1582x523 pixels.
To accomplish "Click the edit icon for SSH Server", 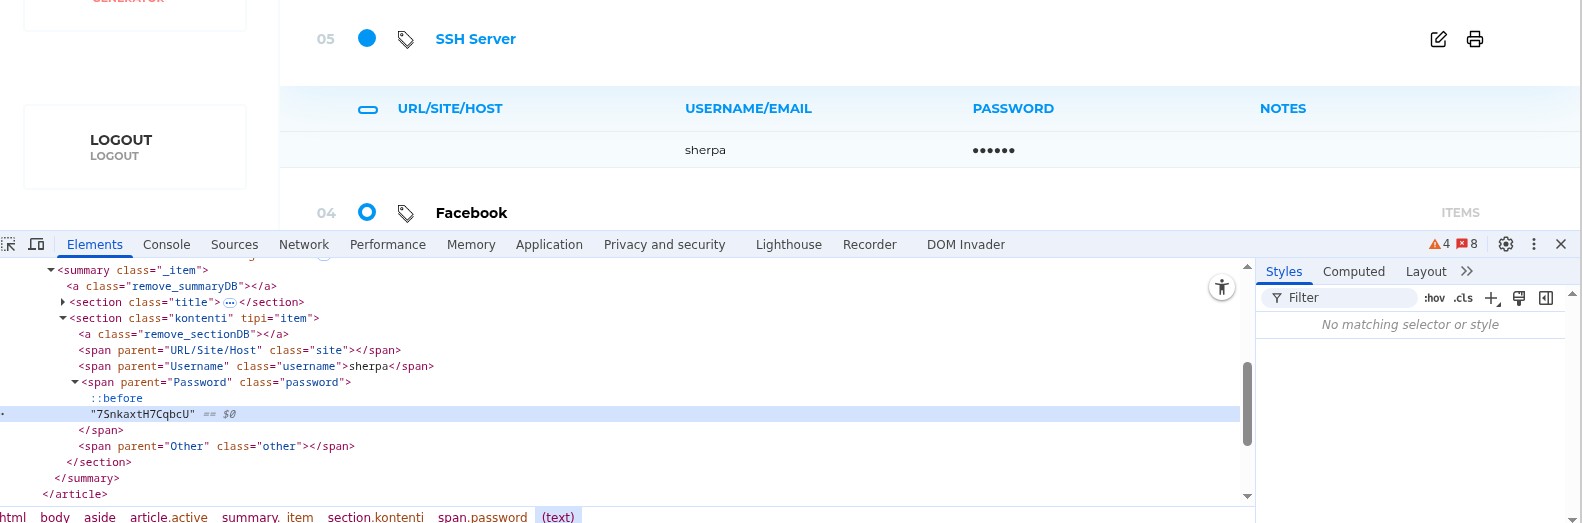I will (x=1438, y=39).
